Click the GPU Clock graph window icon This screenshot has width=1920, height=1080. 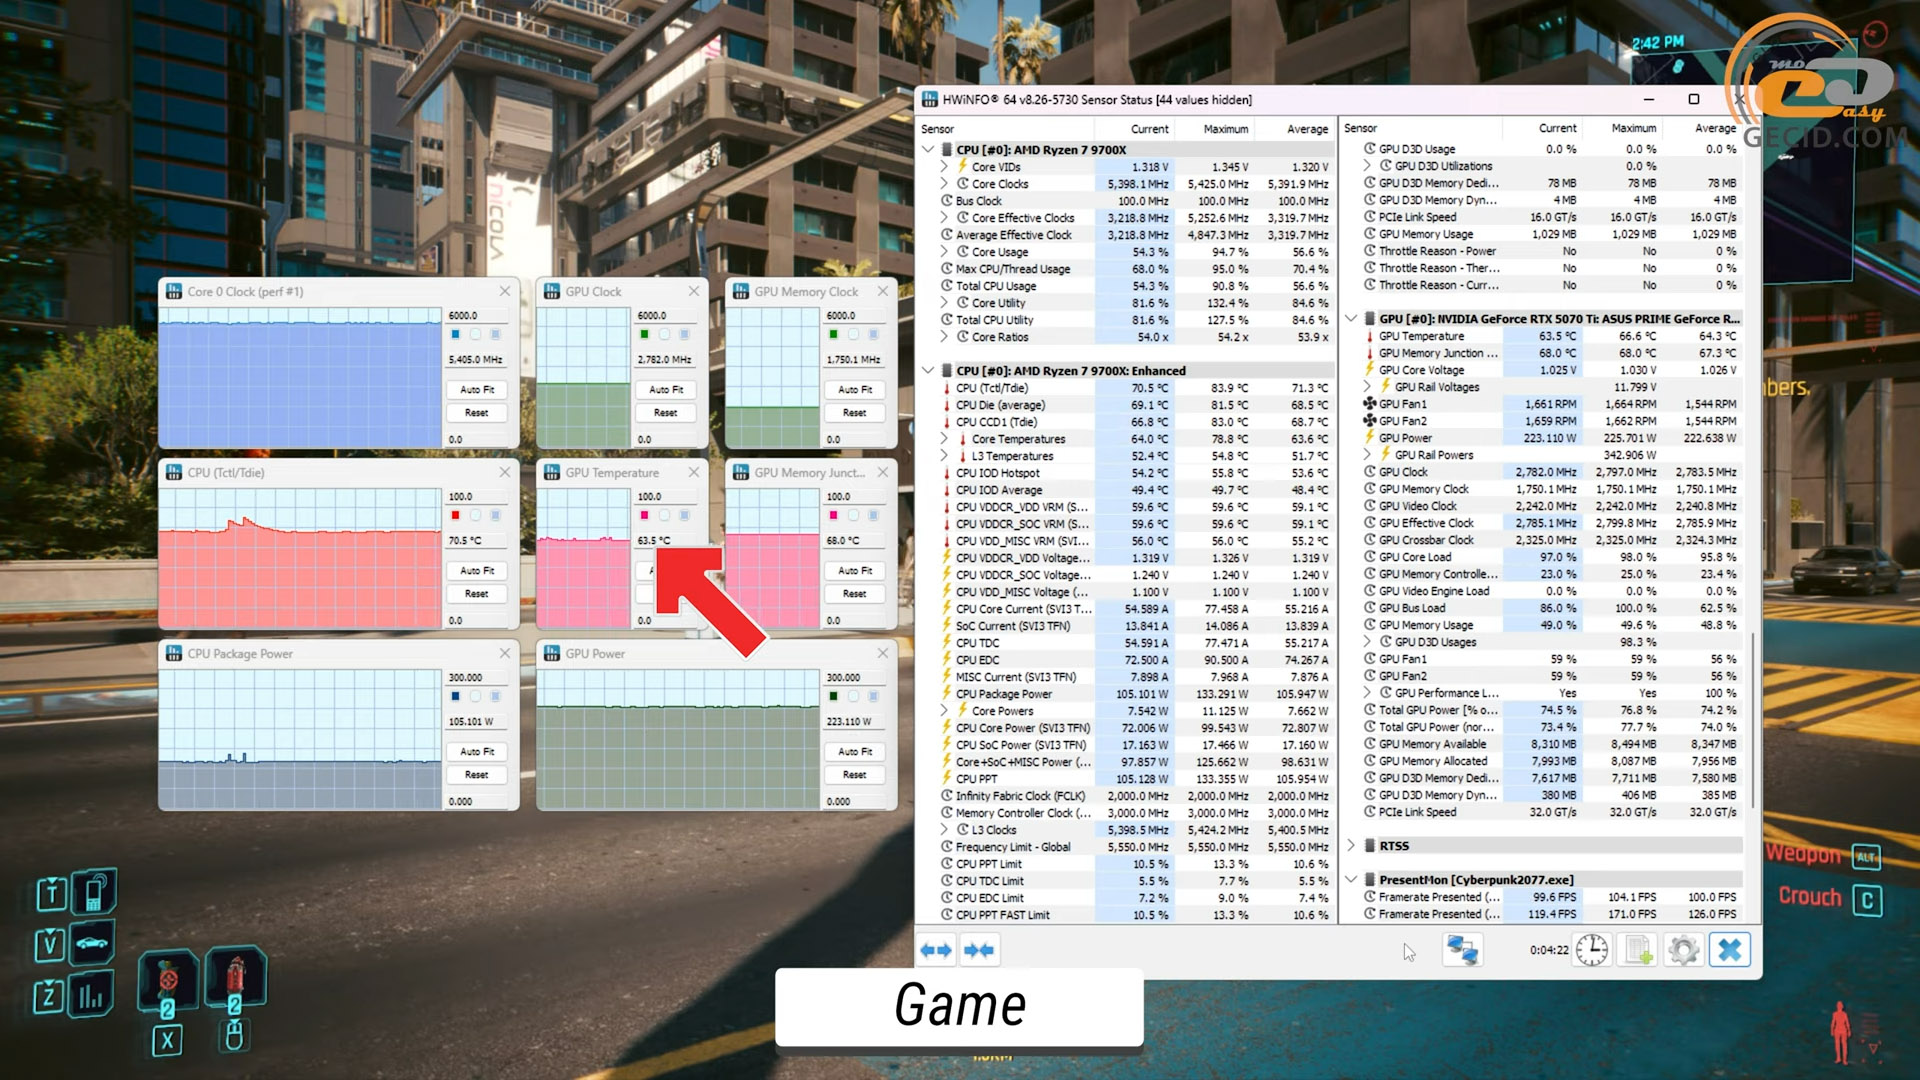point(552,291)
